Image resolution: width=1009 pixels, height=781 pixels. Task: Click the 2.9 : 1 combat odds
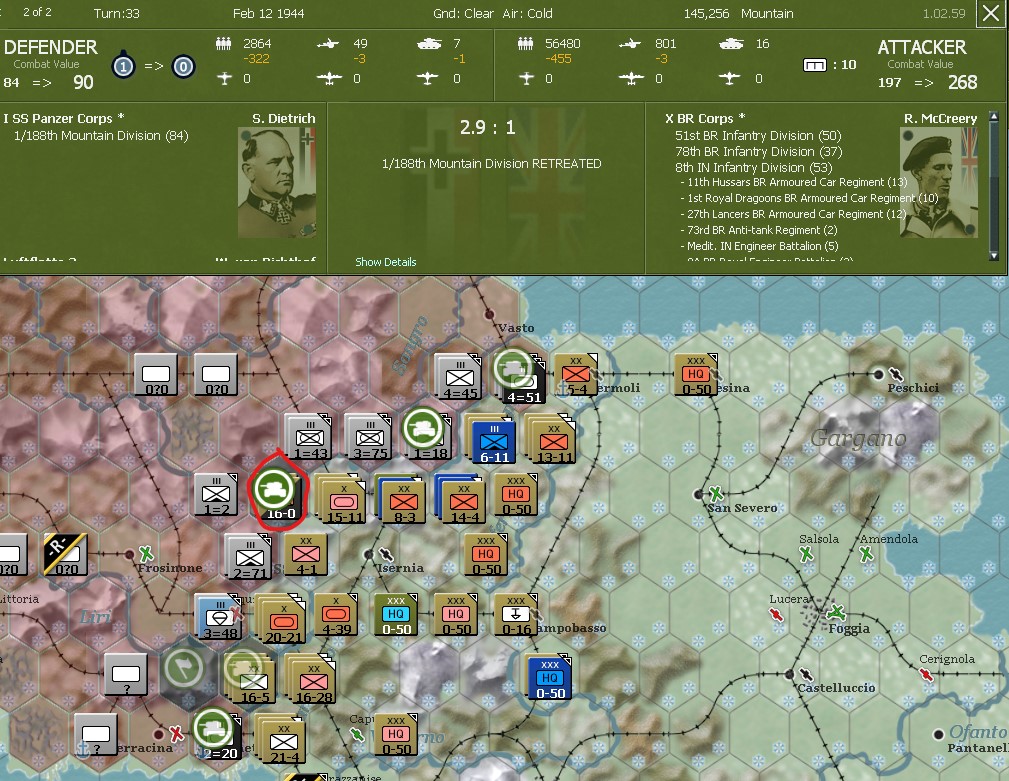click(x=487, y=127)
